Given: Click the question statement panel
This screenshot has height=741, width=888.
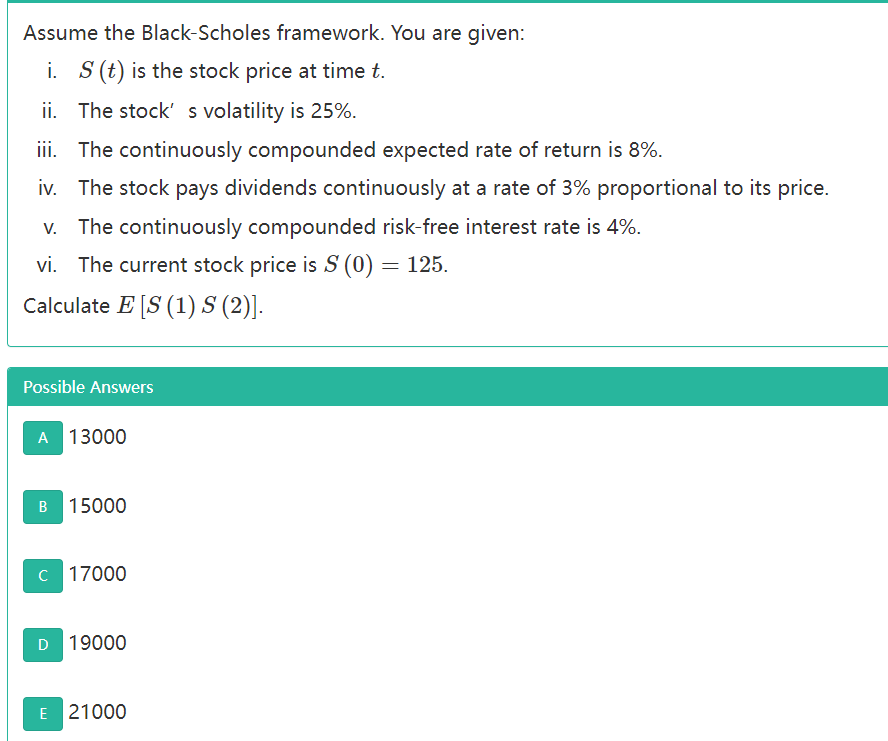Looking at the screenshot, I should point(444,170).
